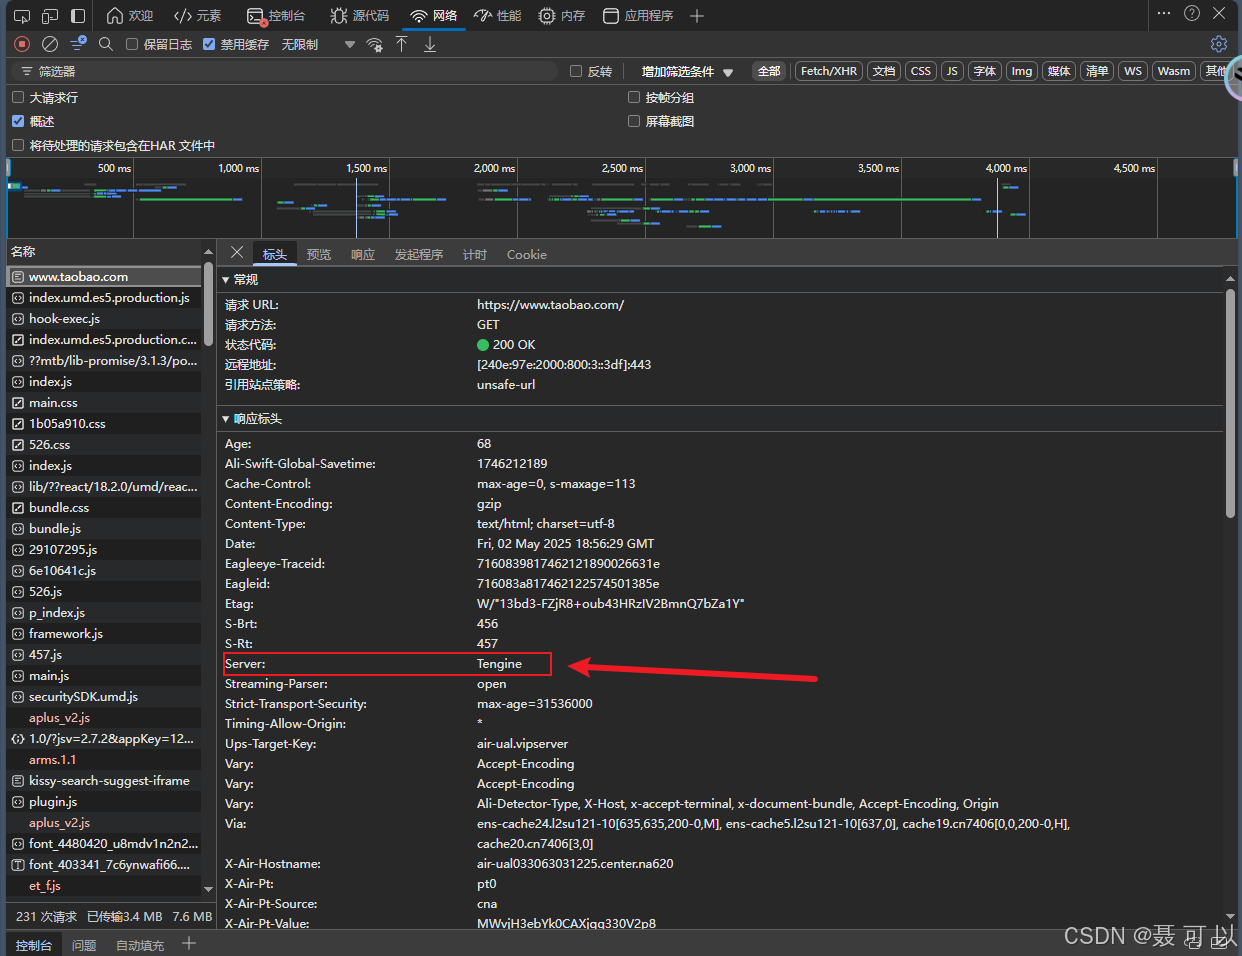Switch to Console tab in top bar
Image resolution: width=1242 pixels, height=956 pixels.
pos(276,16)
